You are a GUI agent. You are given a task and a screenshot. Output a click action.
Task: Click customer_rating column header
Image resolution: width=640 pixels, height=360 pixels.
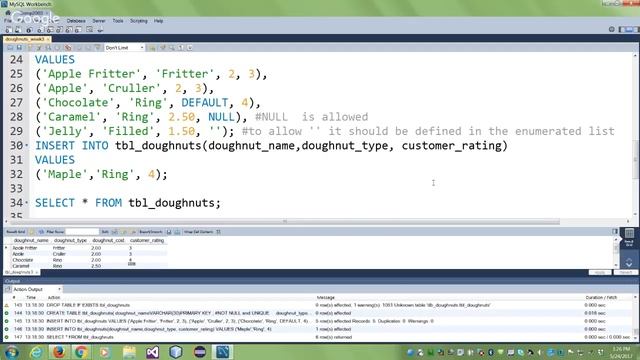coord(147,240)
